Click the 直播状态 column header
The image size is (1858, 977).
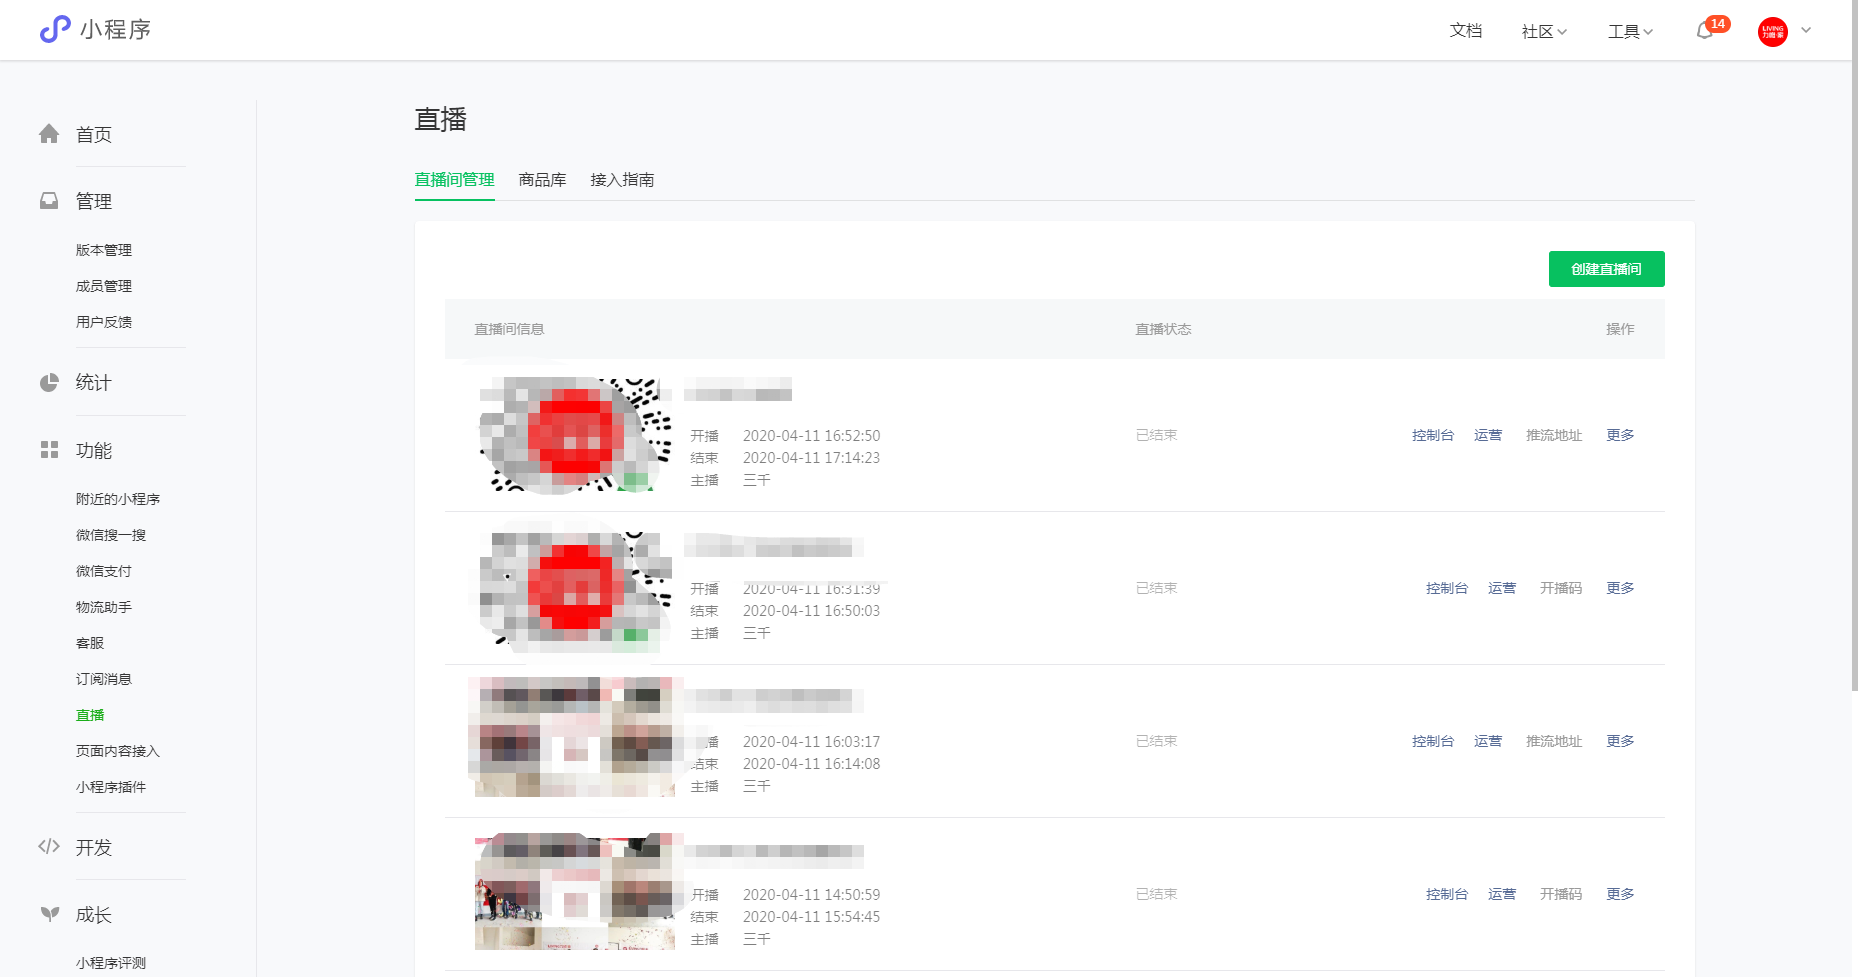click(x=1163, y=329)
